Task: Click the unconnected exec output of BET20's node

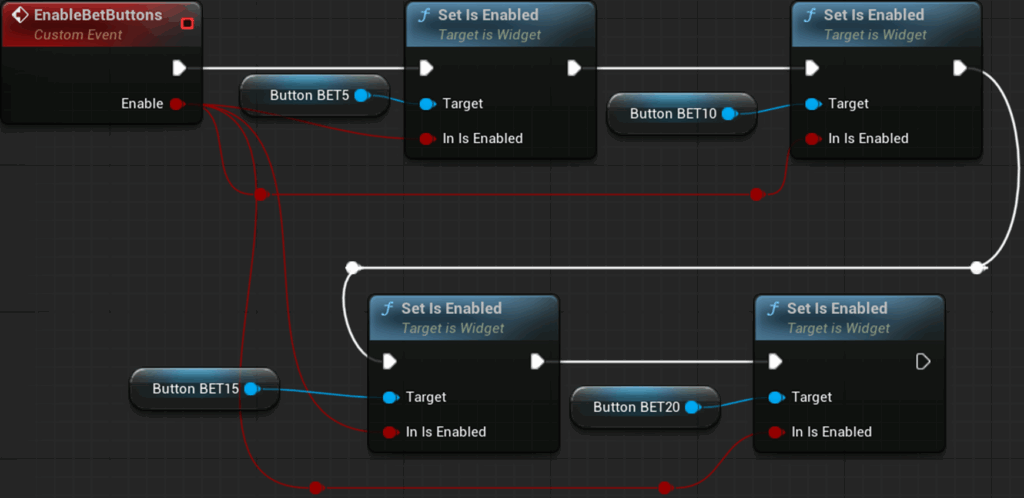Action: [923, 361]
